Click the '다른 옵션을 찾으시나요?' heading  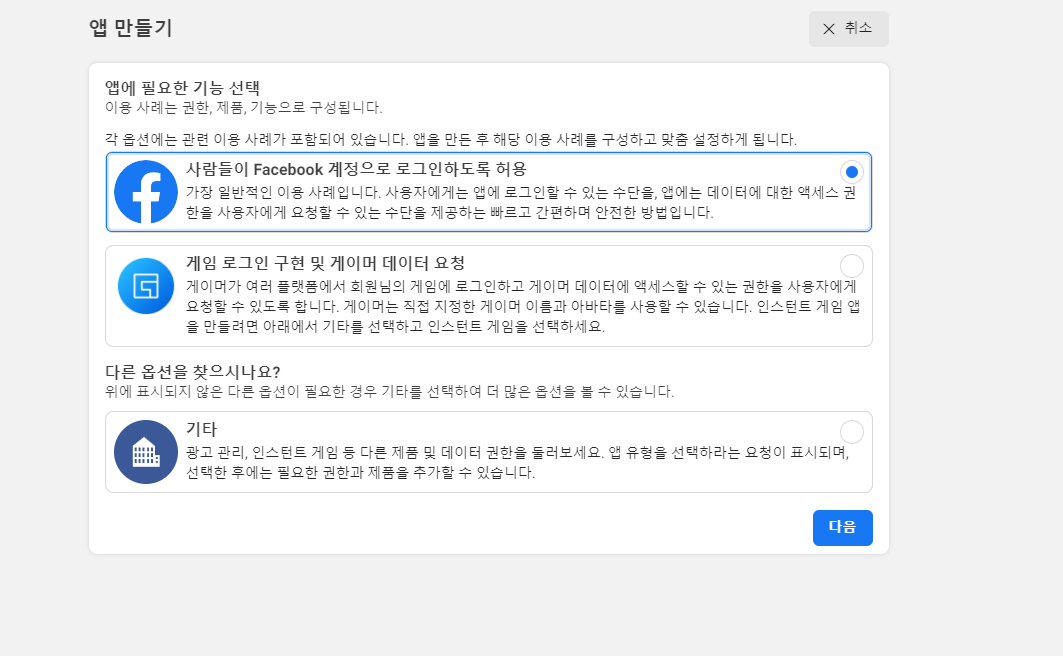(193, 372)
